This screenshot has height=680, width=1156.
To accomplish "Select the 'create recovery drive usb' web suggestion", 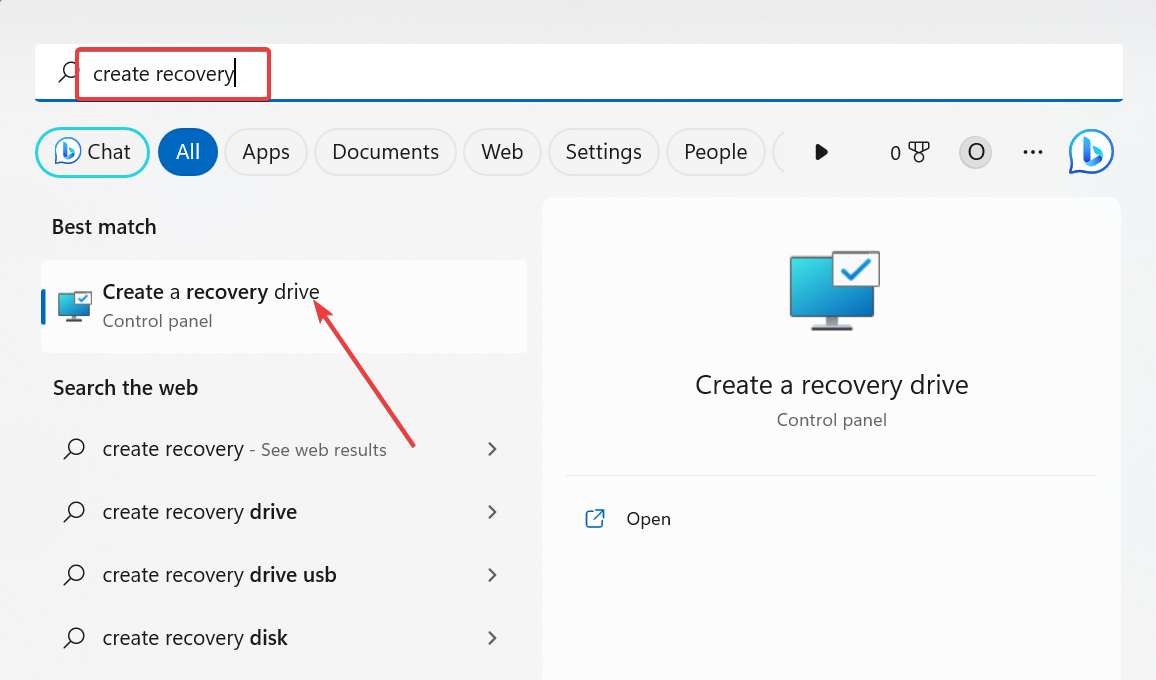I will (284, 575).
